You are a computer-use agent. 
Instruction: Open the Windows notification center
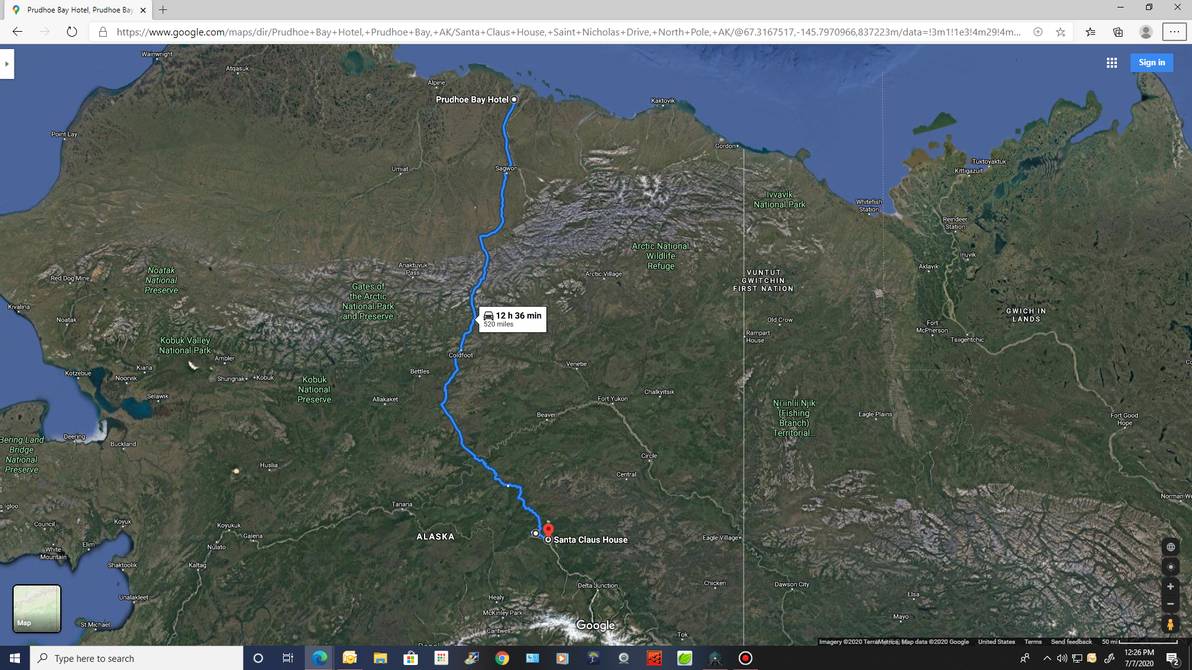coord(1173,659)
